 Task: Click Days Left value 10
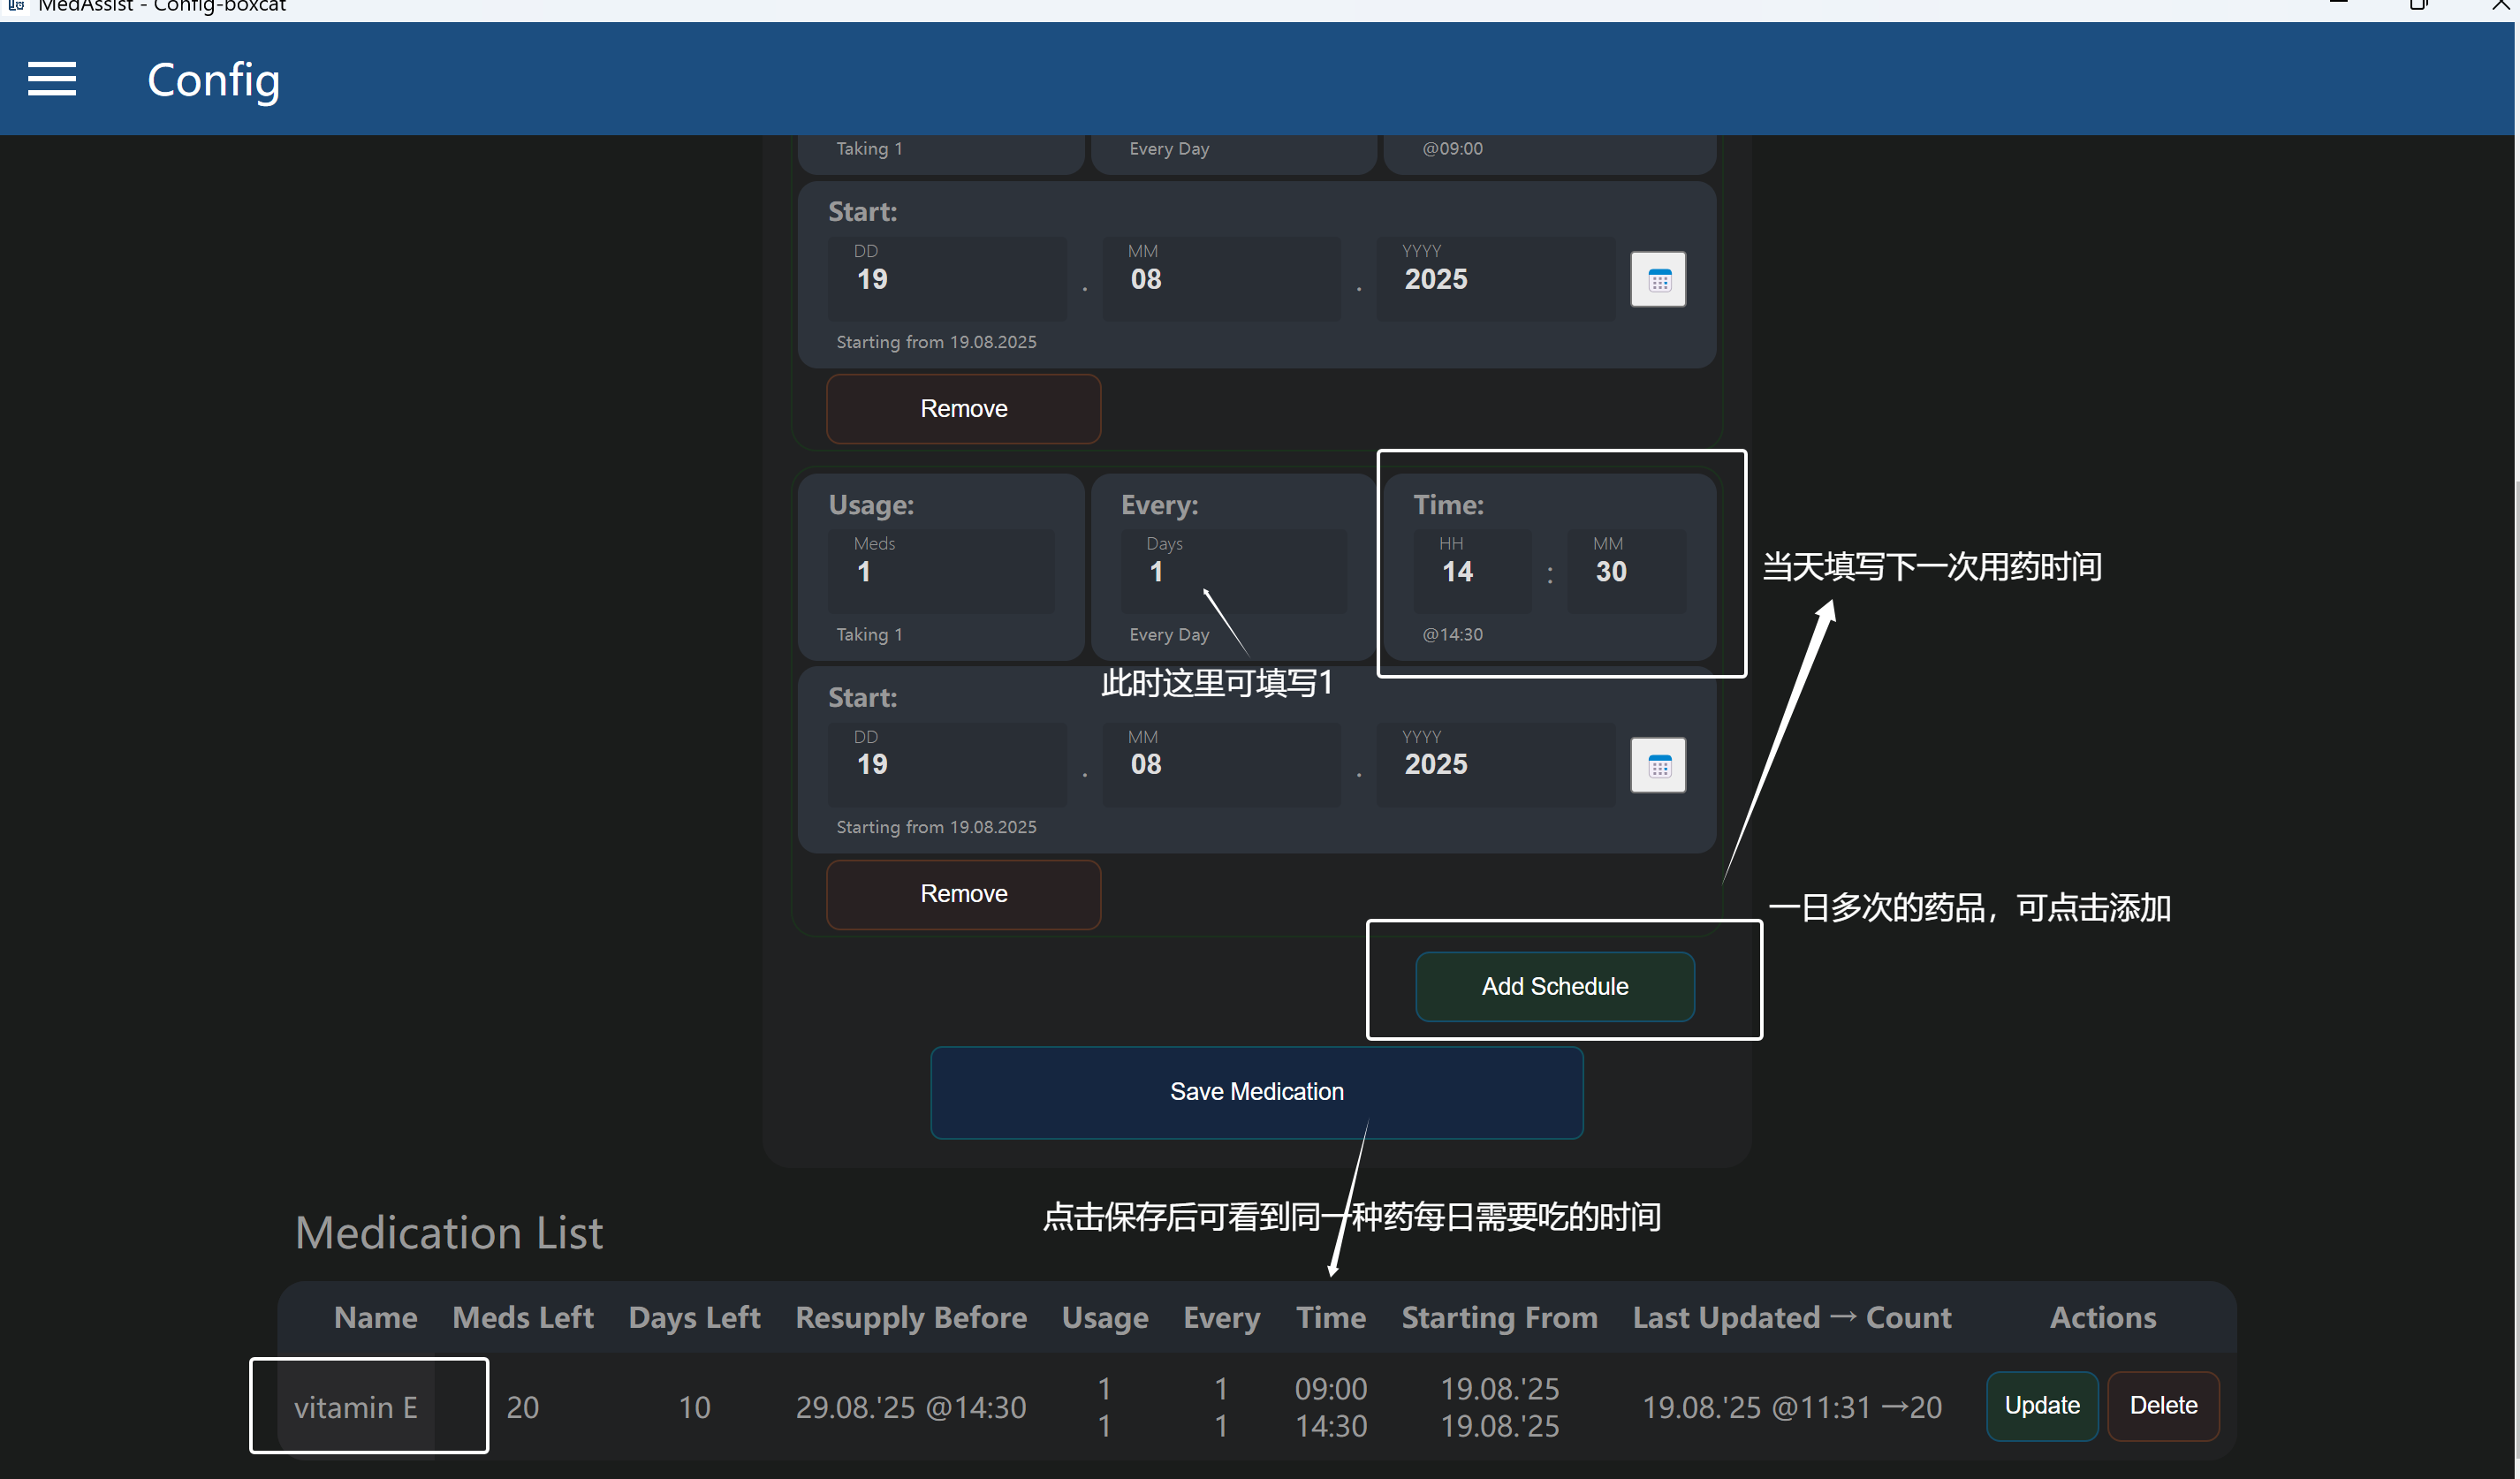pyautogui.click(x=694, y=1407)
